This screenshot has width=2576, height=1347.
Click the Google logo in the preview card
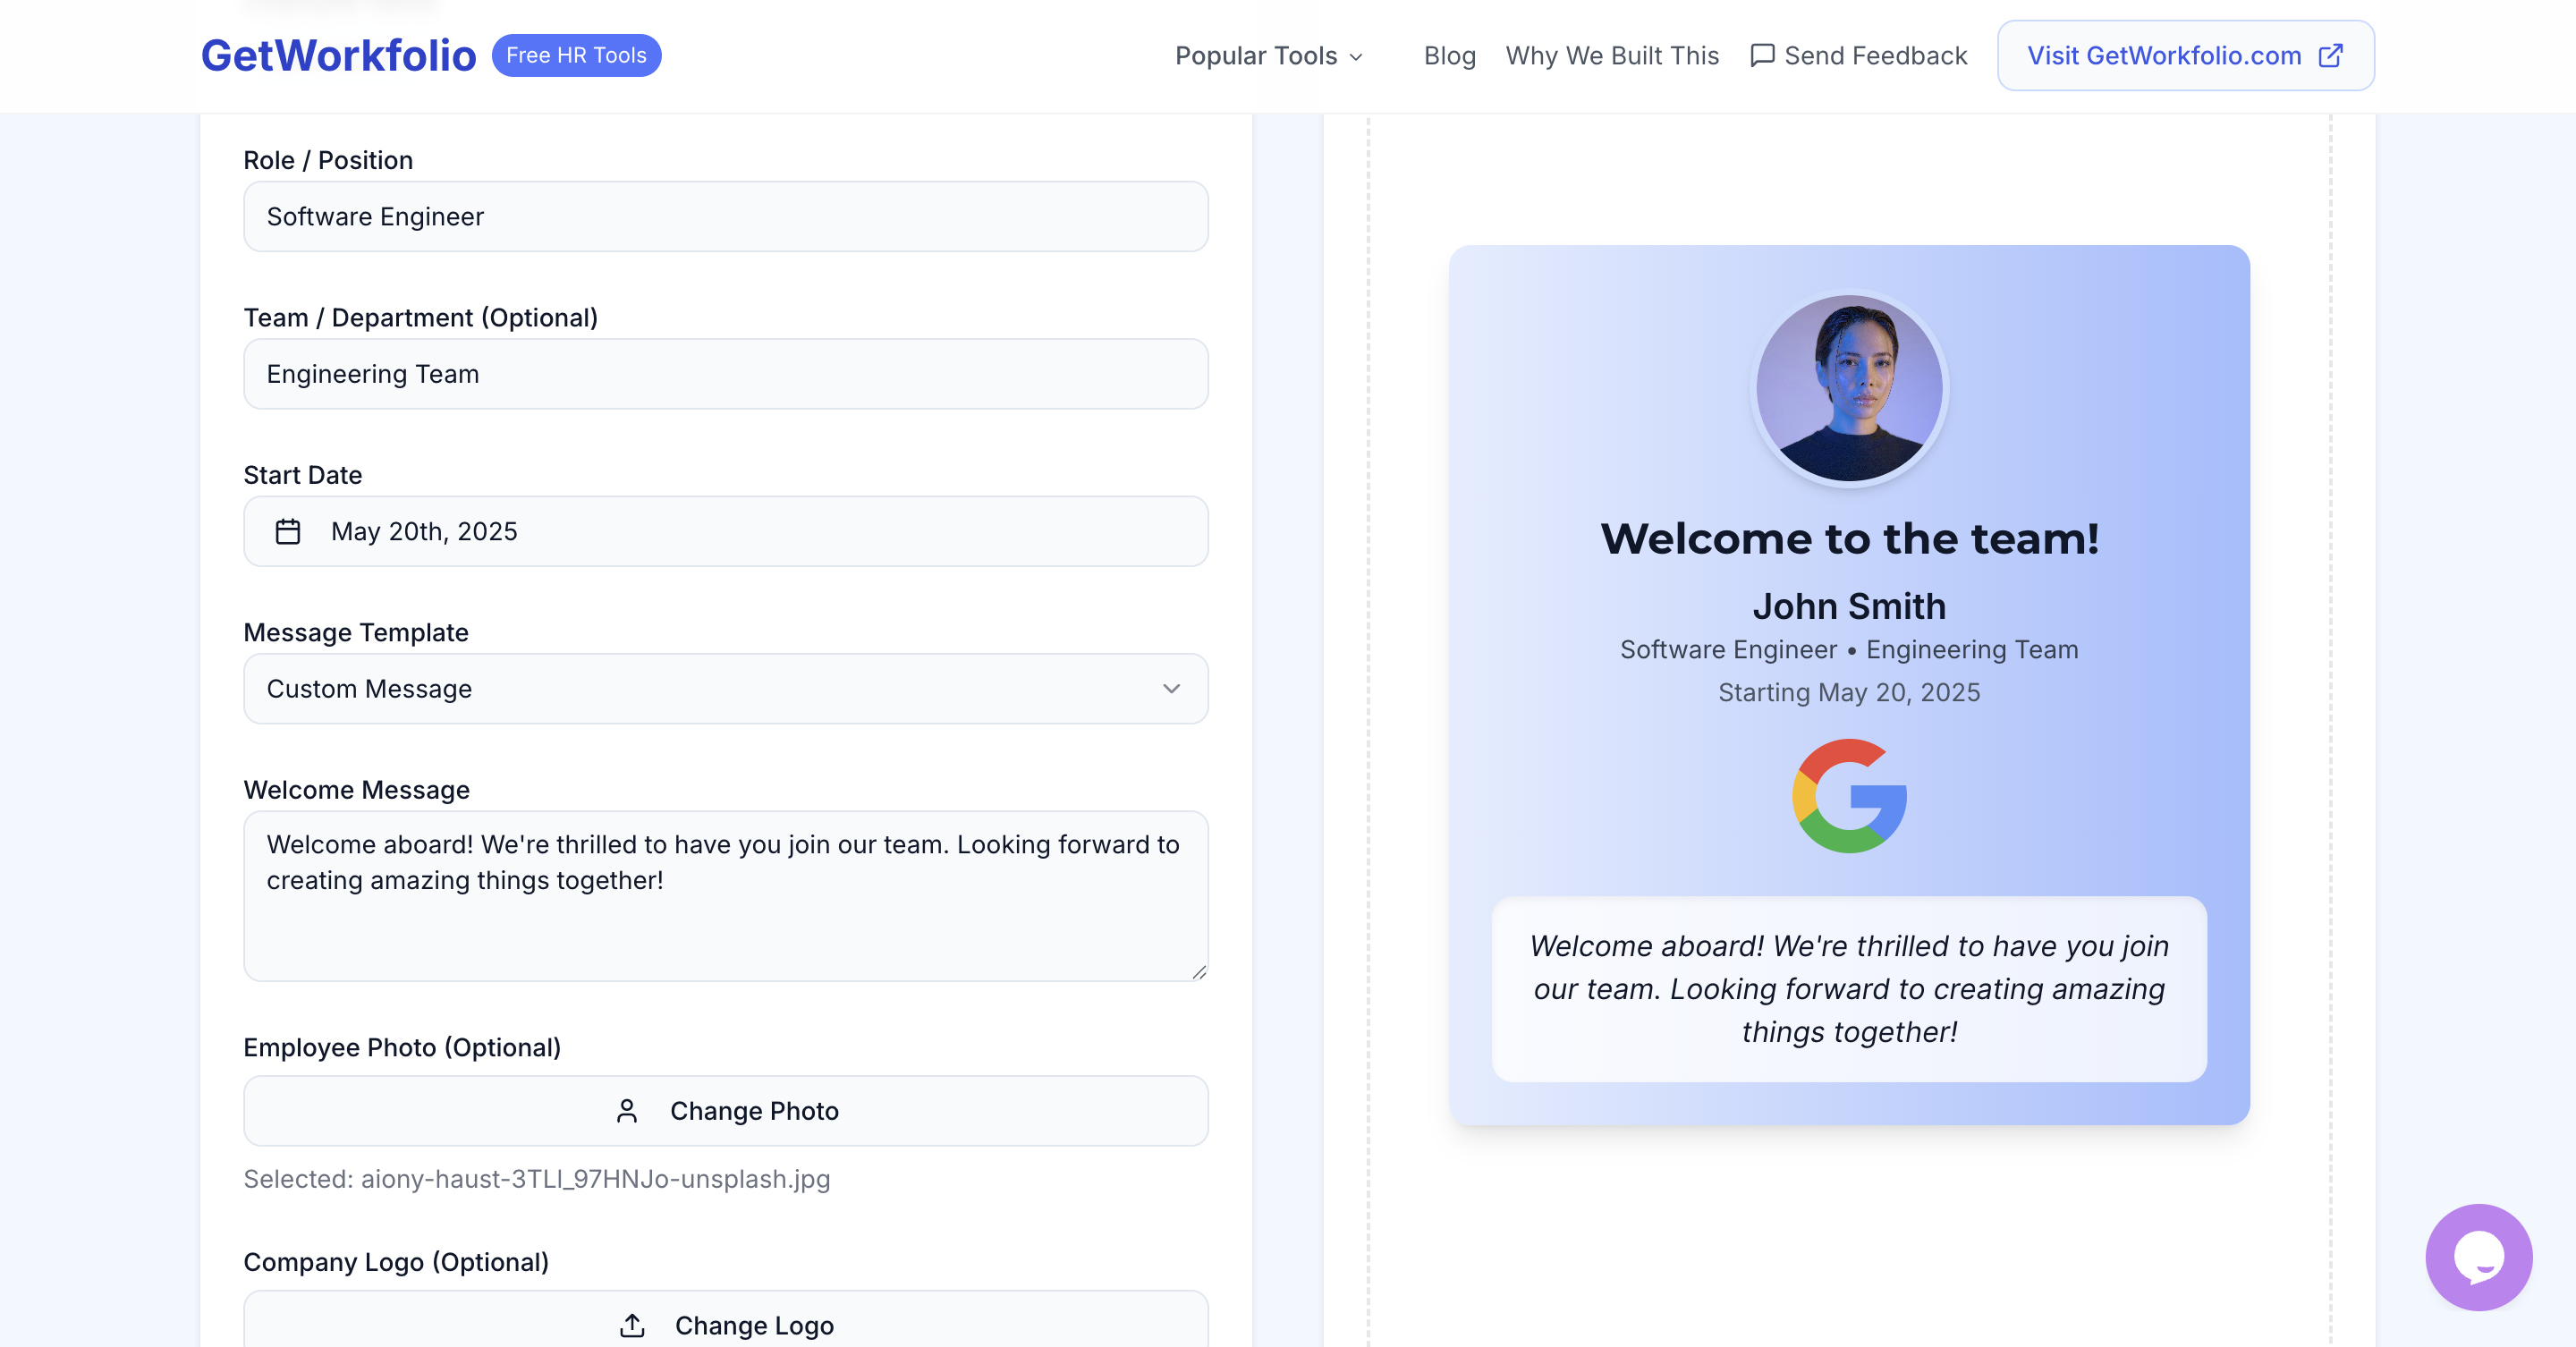(1849, 796)
